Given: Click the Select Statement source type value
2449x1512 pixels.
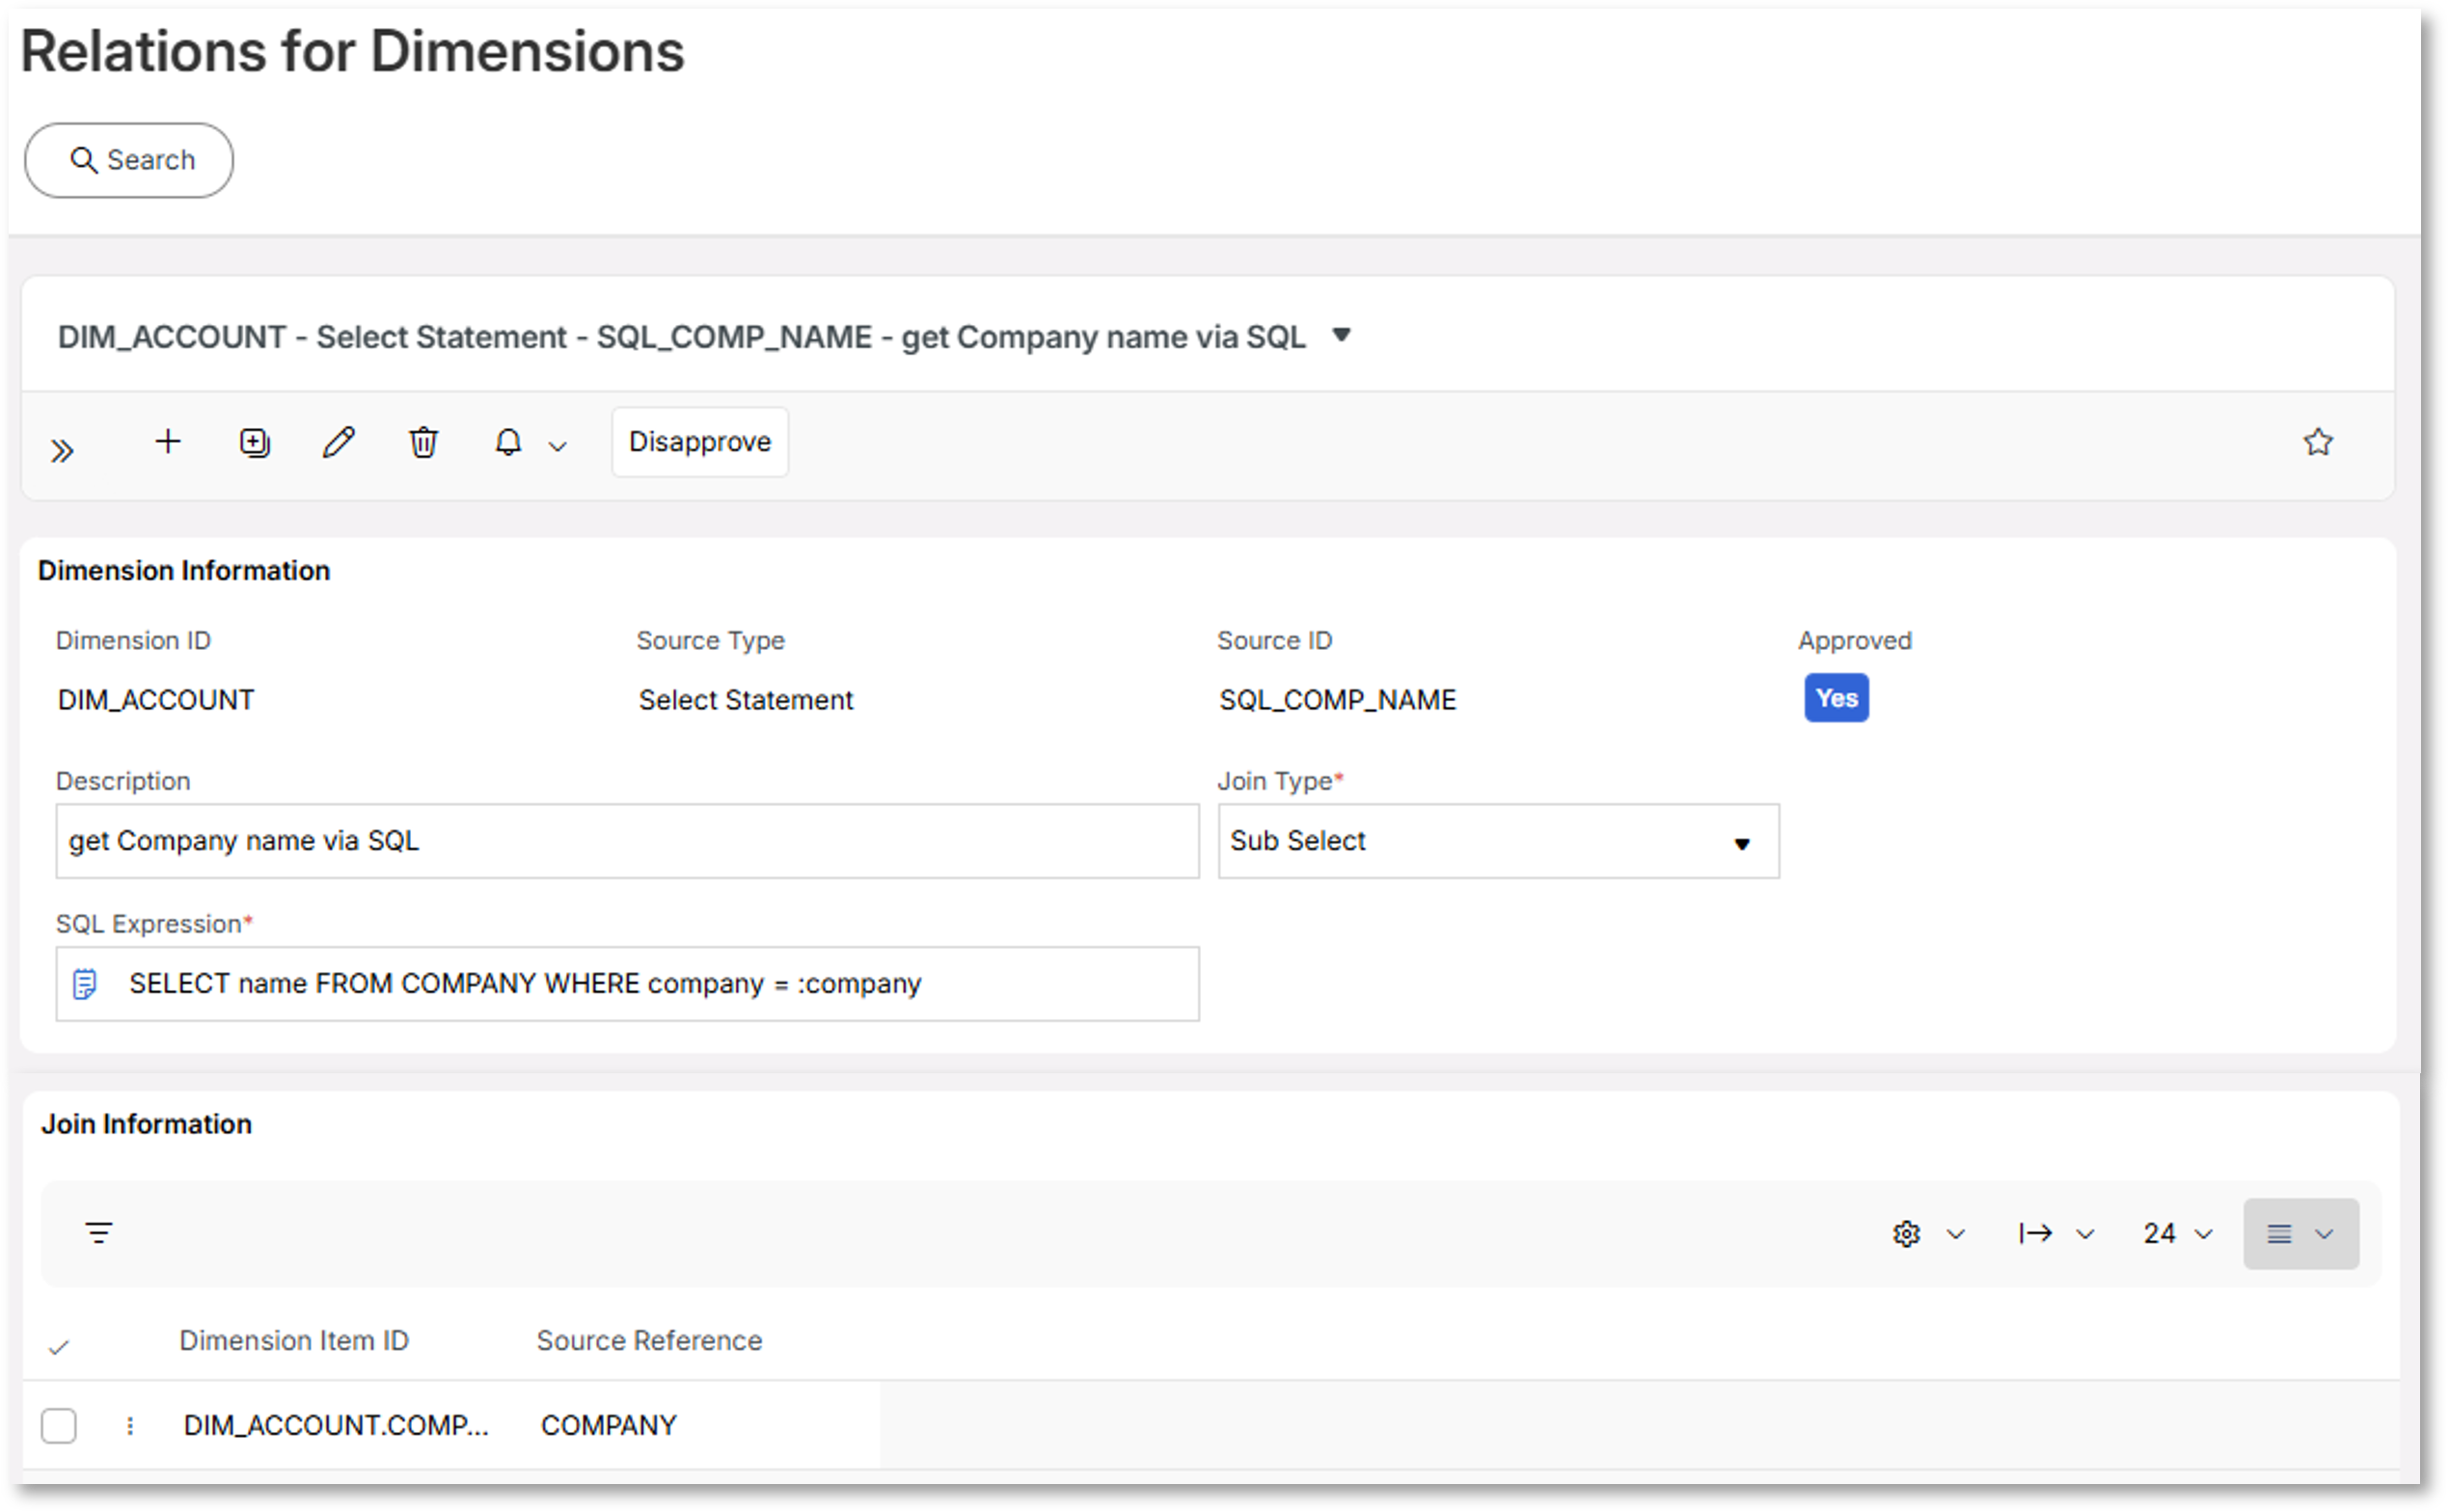Looking at the screenshot, I should click(x=746, y=700).
